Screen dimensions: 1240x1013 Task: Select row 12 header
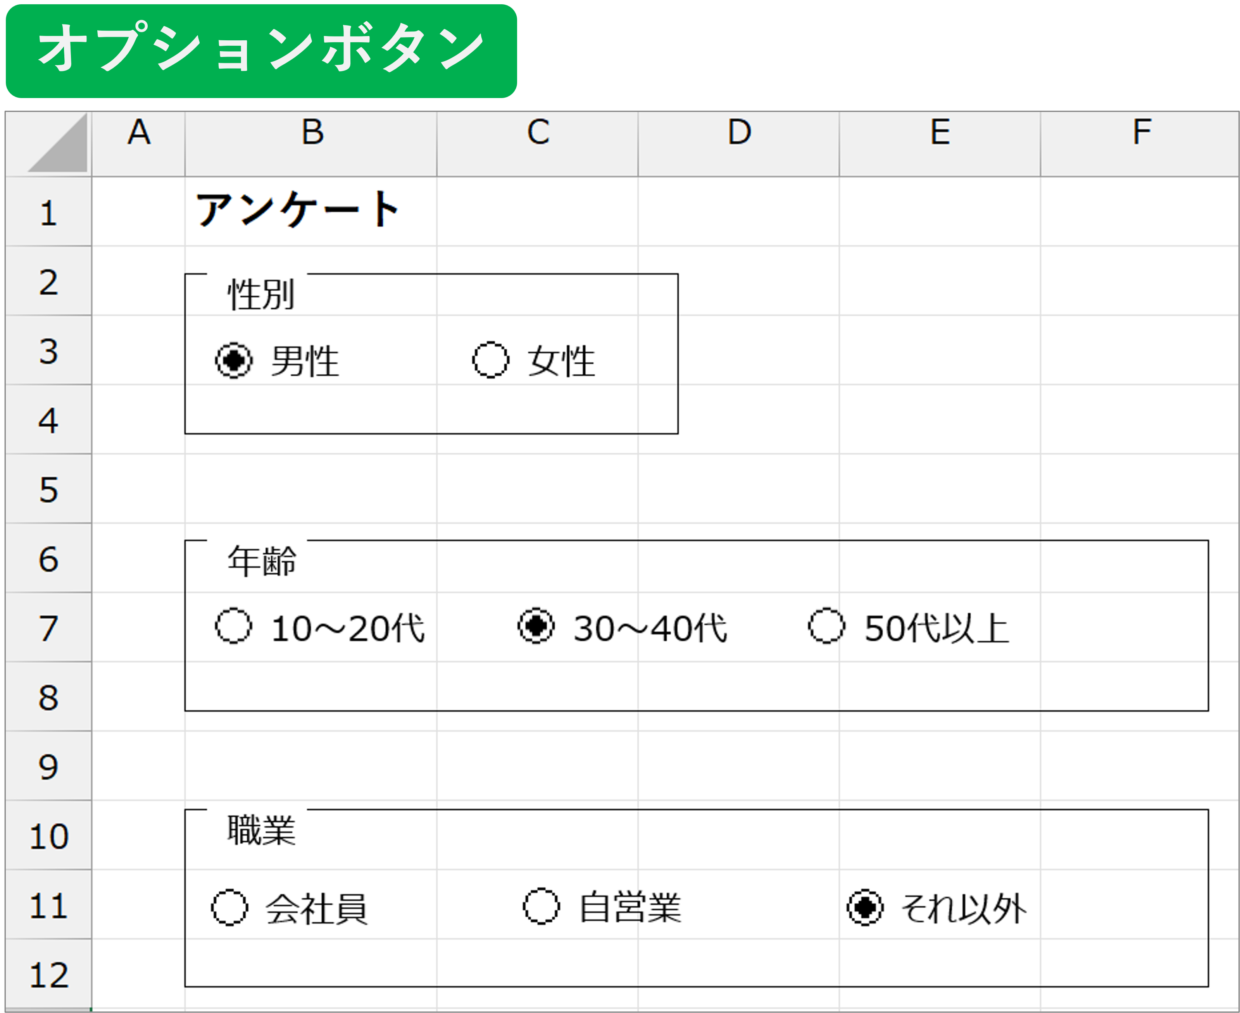[48, 973]
